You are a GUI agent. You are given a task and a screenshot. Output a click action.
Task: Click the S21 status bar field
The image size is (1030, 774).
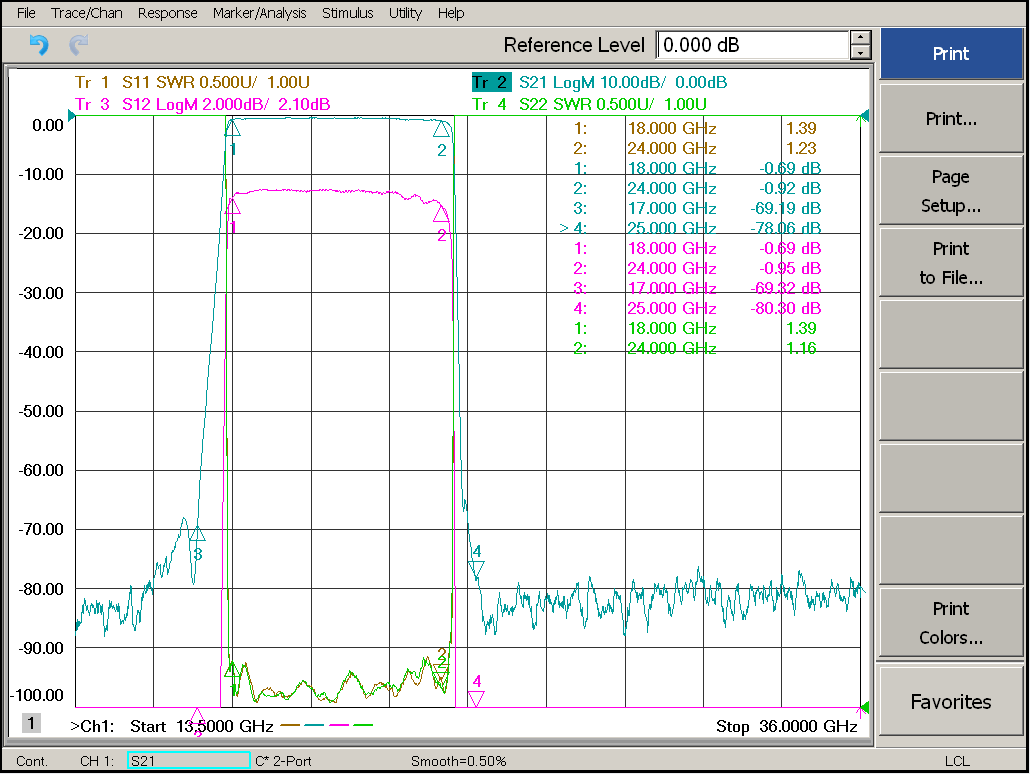189,761
